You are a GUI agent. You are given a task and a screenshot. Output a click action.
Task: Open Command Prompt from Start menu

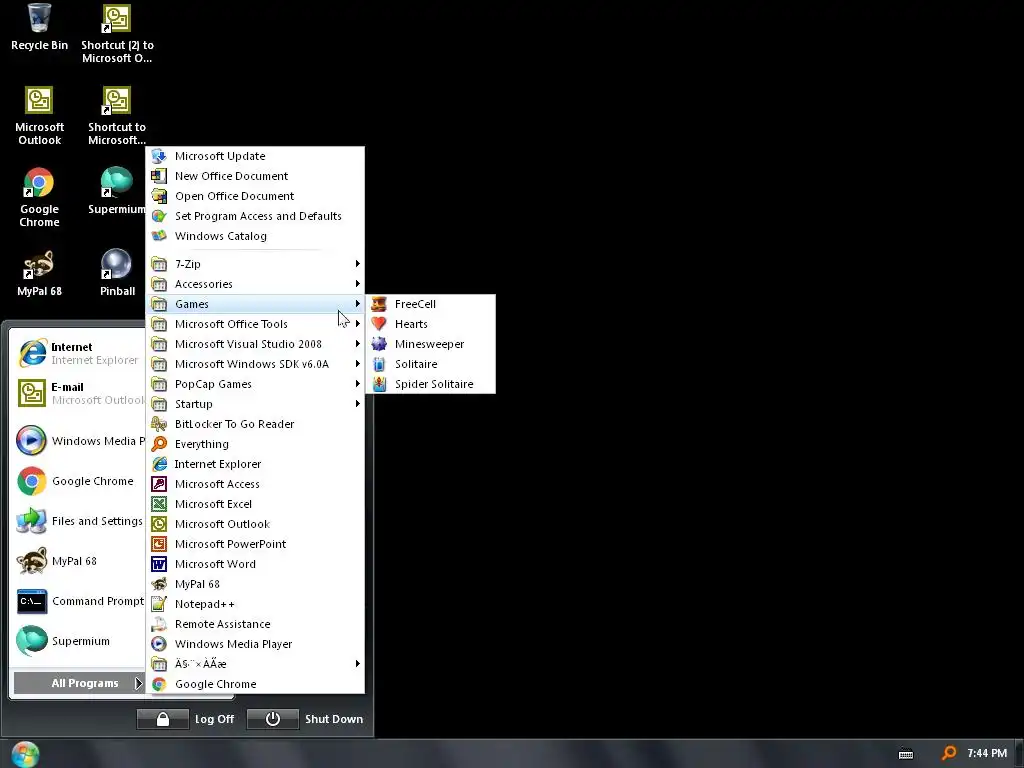pyautogui.click(x=78, y=601)
